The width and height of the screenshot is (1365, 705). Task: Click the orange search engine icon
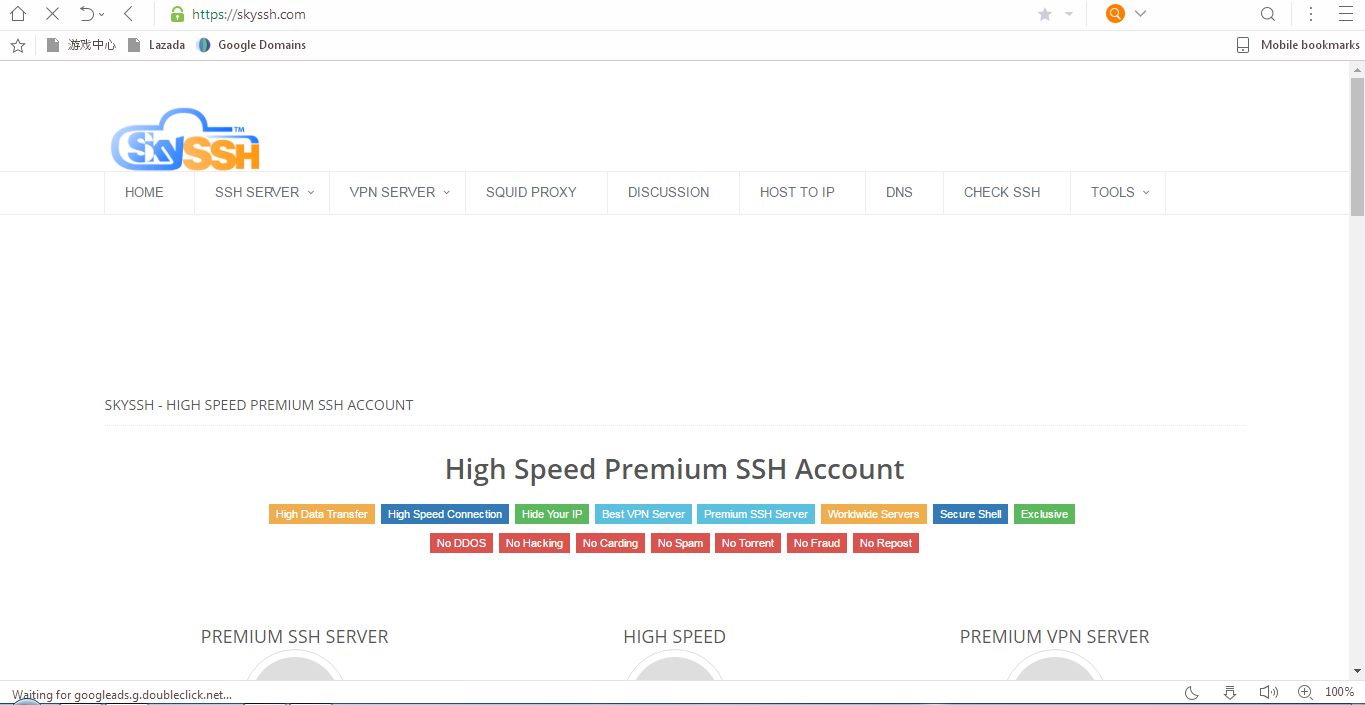[1115, 14]
